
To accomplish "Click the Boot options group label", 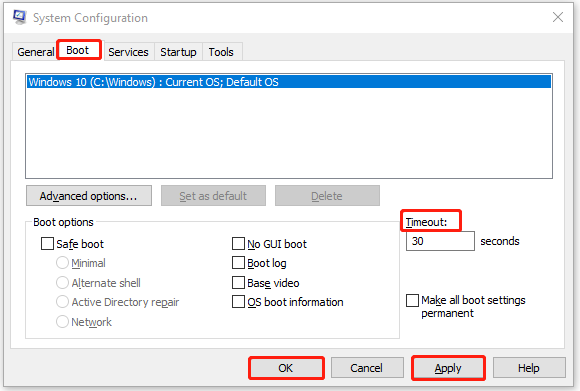I will tap(63, 222).
